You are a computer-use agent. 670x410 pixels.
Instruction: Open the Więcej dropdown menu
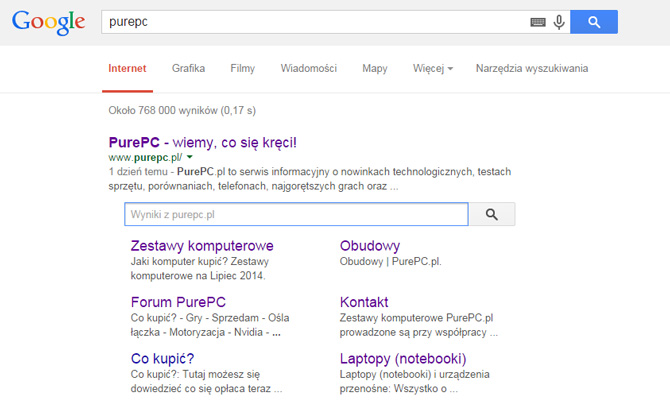pyautogui.click(x=432, y=68)
